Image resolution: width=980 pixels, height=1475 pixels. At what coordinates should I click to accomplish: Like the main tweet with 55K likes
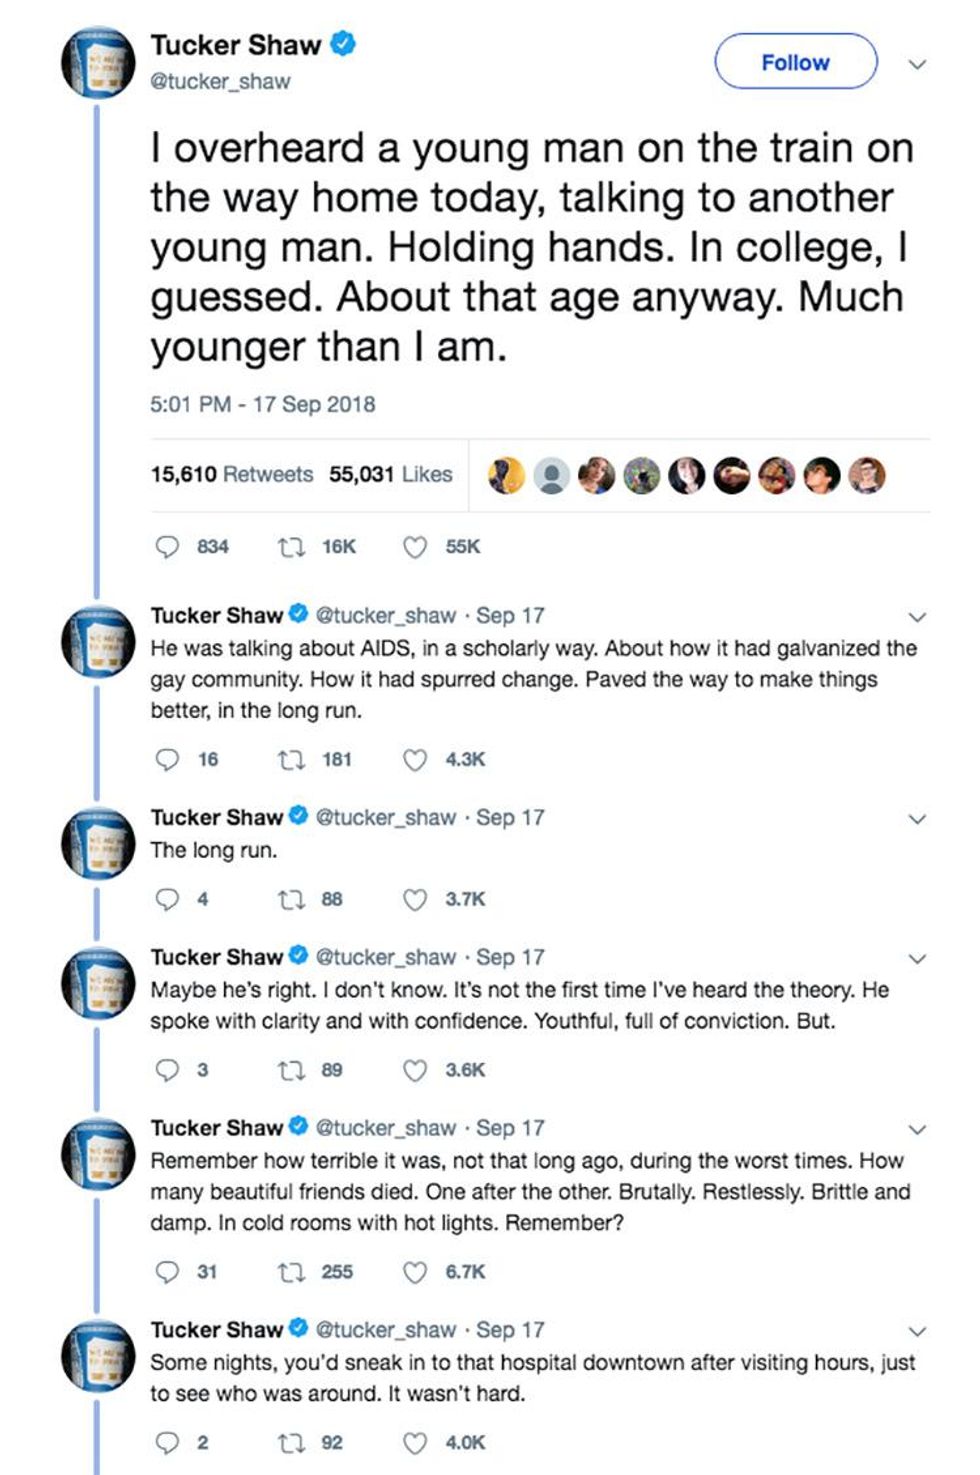(x=415, y=547)
